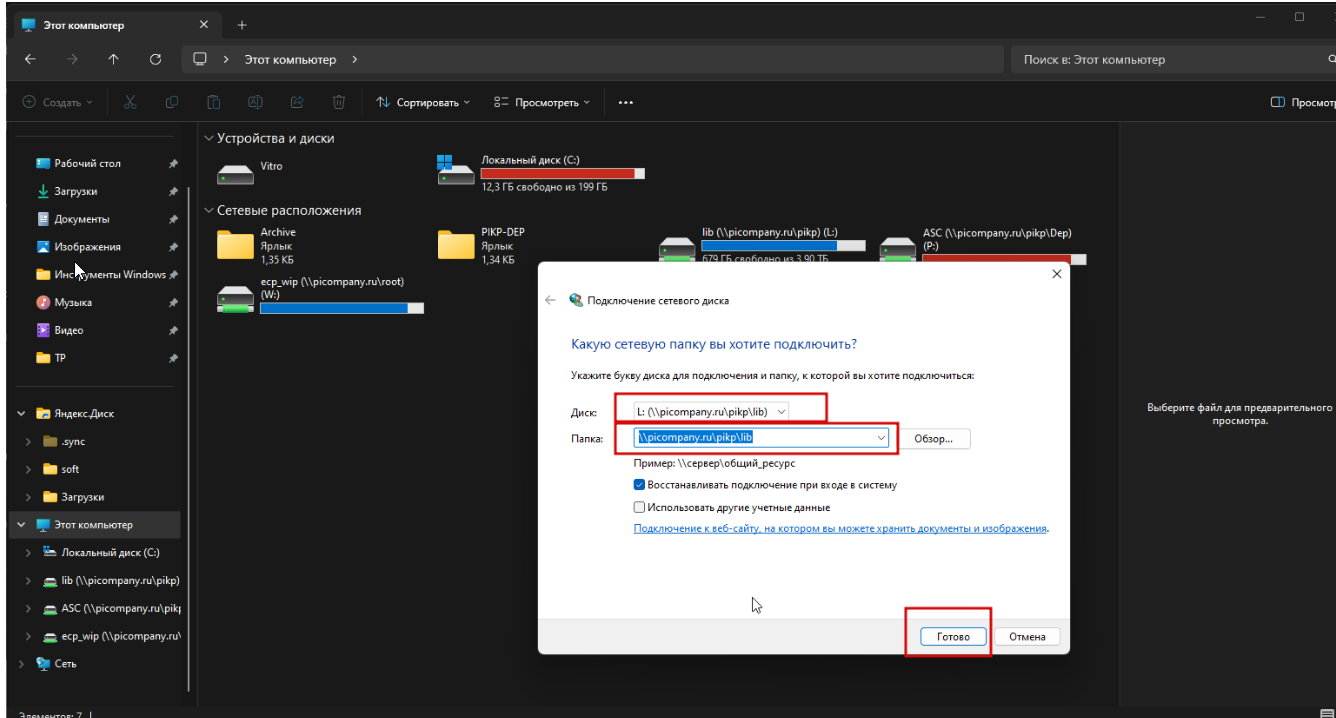Click the Cut scissors icon in toolbar

point(130,102)
